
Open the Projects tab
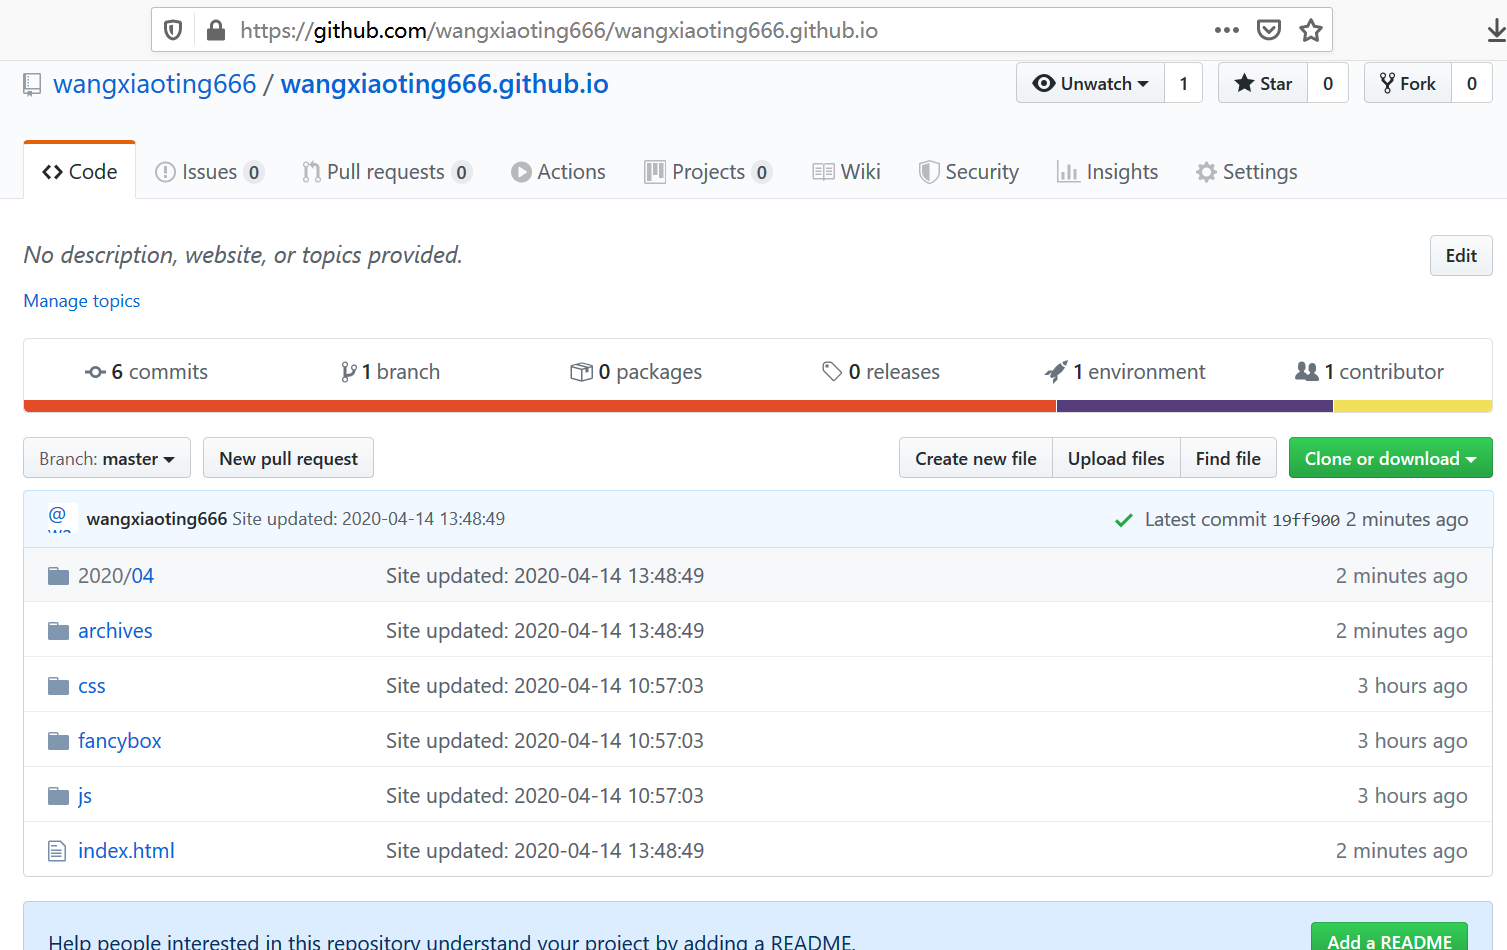click(x=708, y=172)
